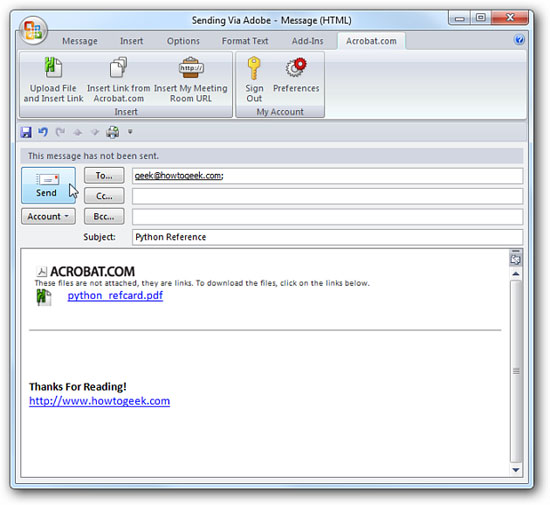Click the 'Thanks For Reading!' text
This screenshot has width=550, height=505.
(x=78, y=386)
